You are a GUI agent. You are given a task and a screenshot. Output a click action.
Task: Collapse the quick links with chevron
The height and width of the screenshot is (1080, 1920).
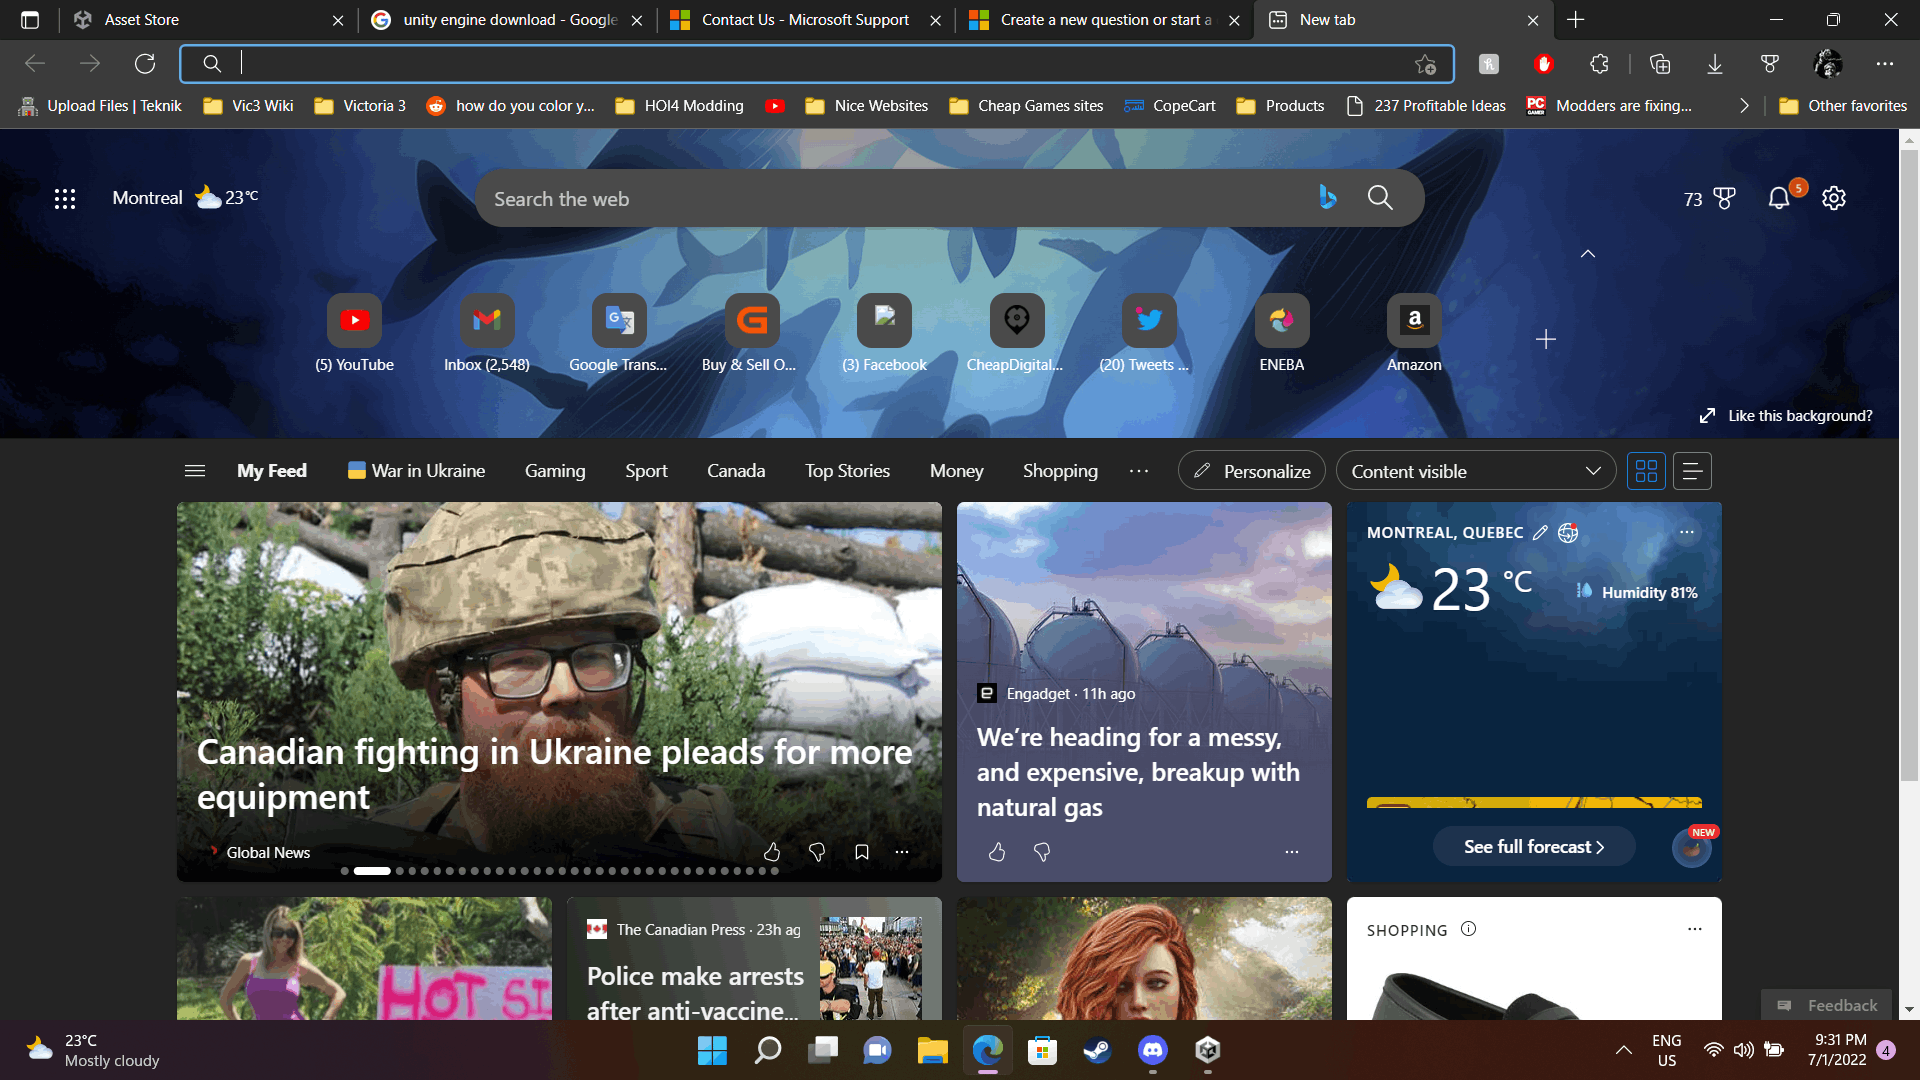(1587, 254)
